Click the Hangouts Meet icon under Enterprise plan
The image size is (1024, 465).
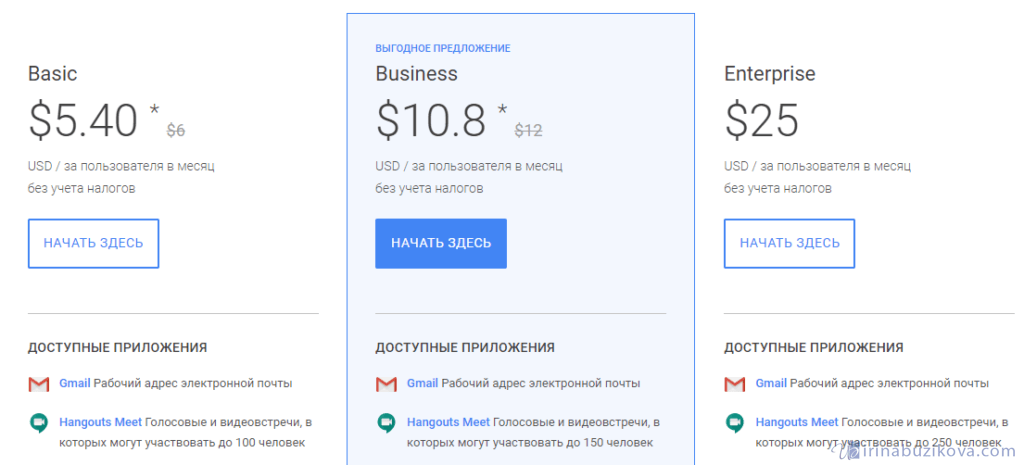point(735,423)
